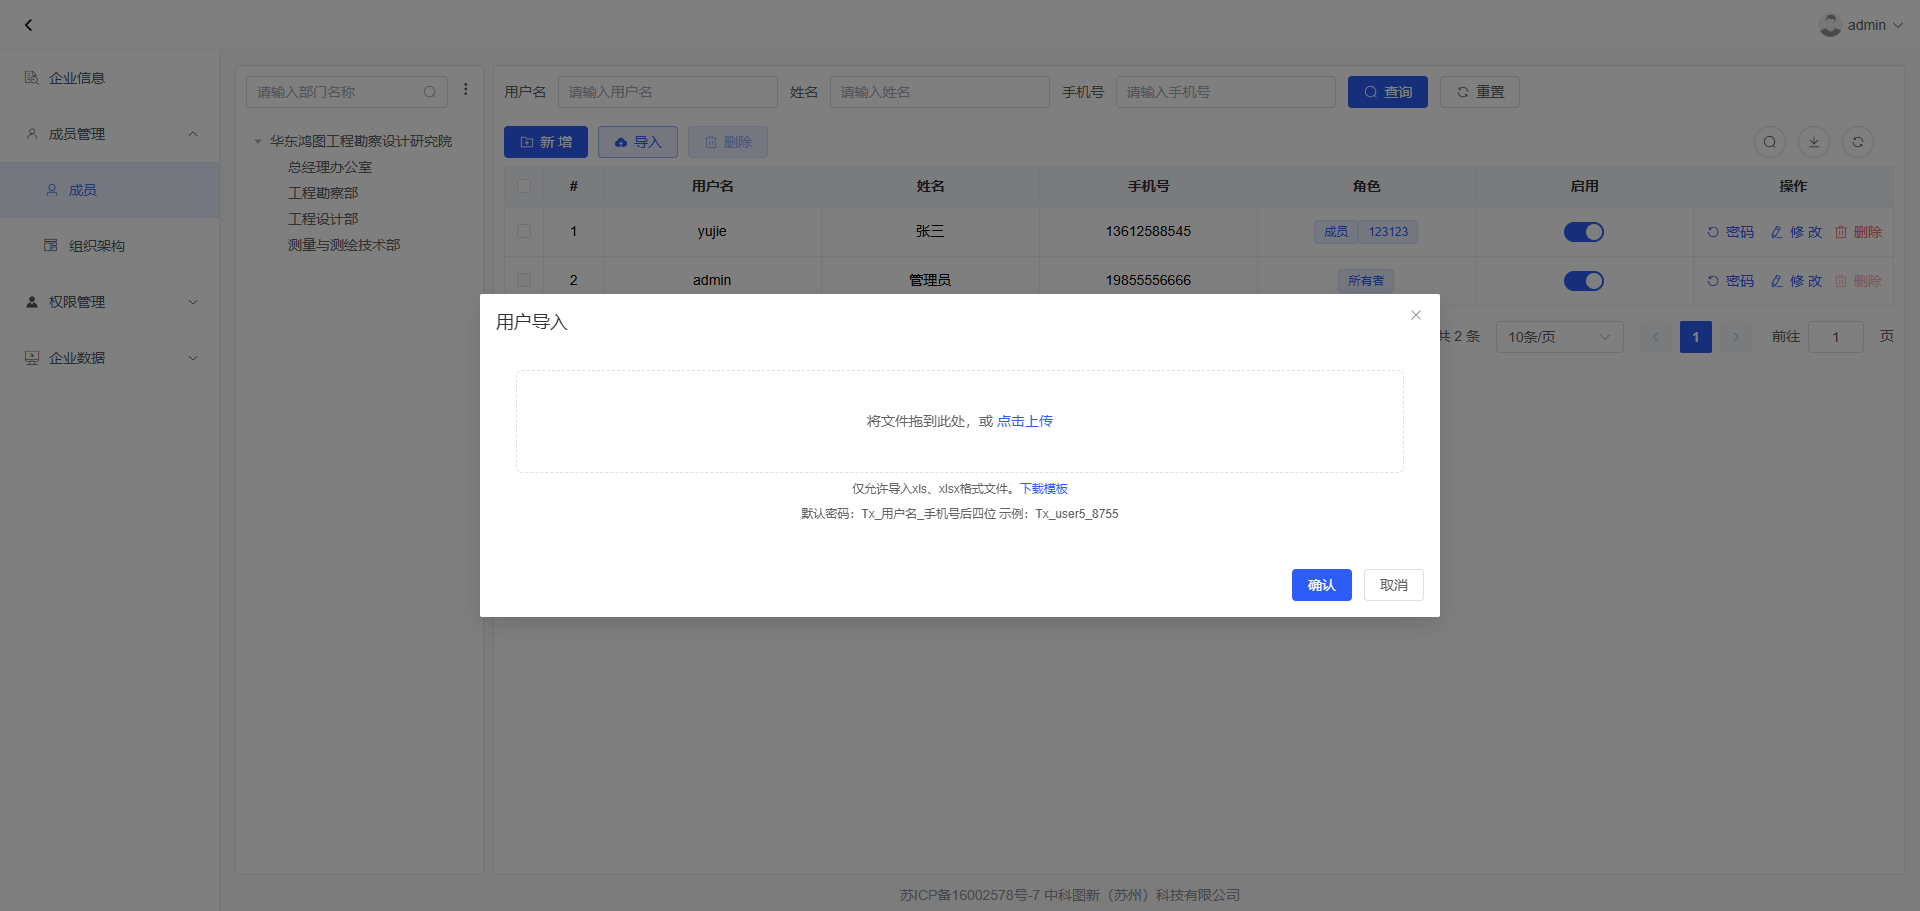The image size is (1920, 911).
Task: Disable the enabled switch for yujie
Action: 1583,232
